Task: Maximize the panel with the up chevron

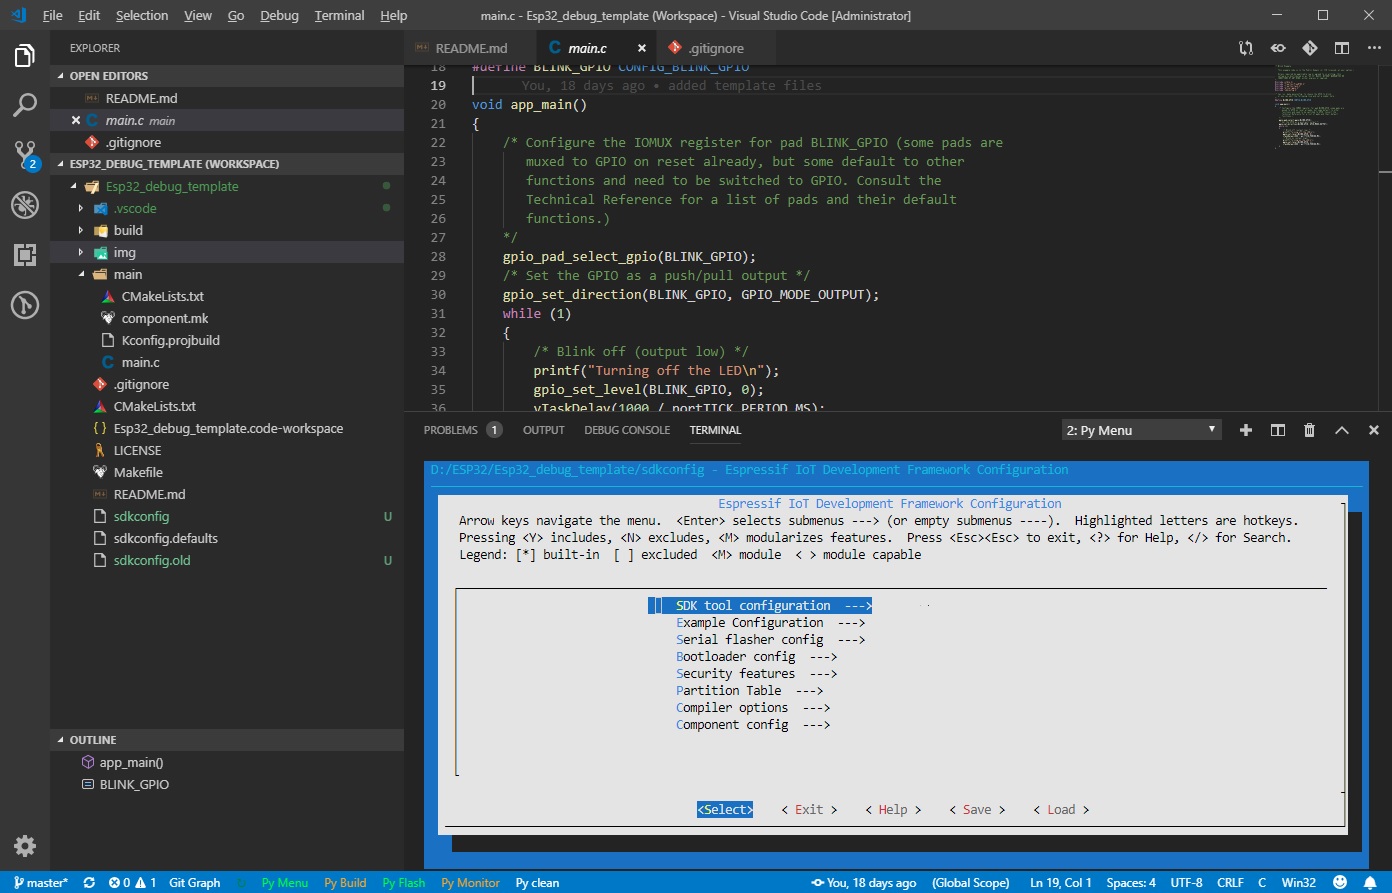Action: 1342,430
